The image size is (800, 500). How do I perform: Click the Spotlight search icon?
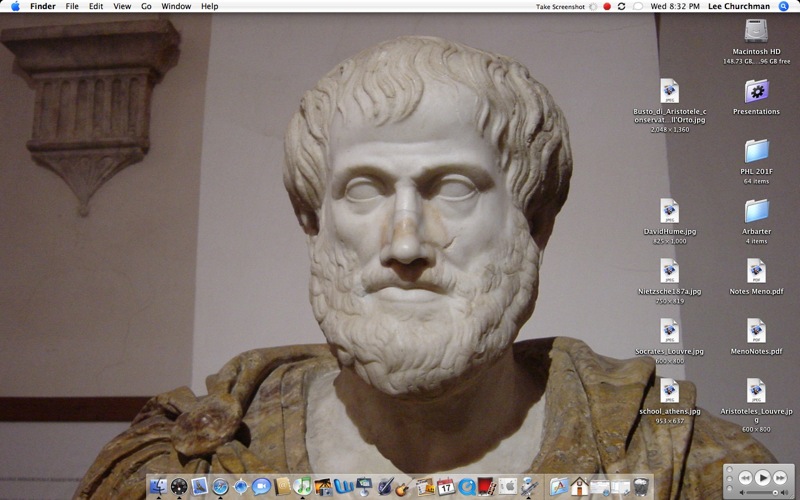(x=784, y=6)
